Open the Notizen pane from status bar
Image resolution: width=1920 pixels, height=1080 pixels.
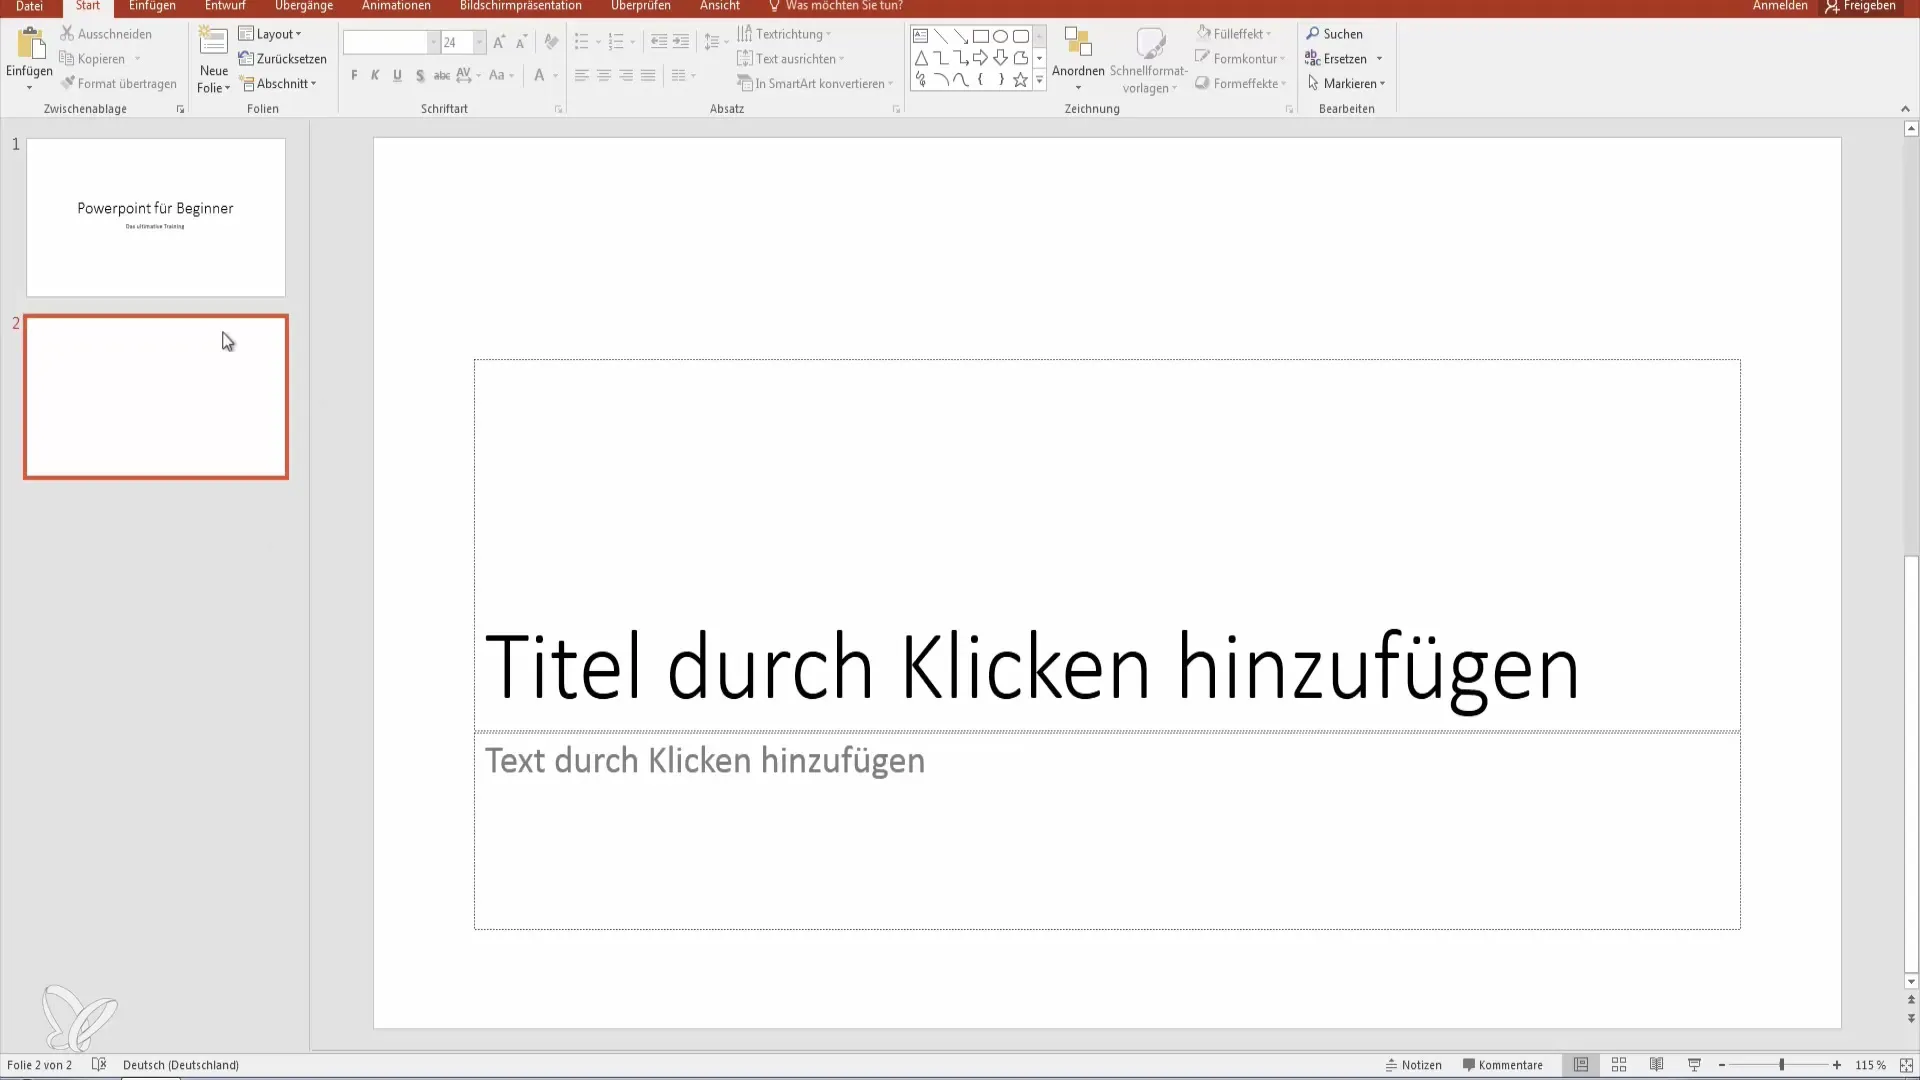click(x=1413, y=1065)
